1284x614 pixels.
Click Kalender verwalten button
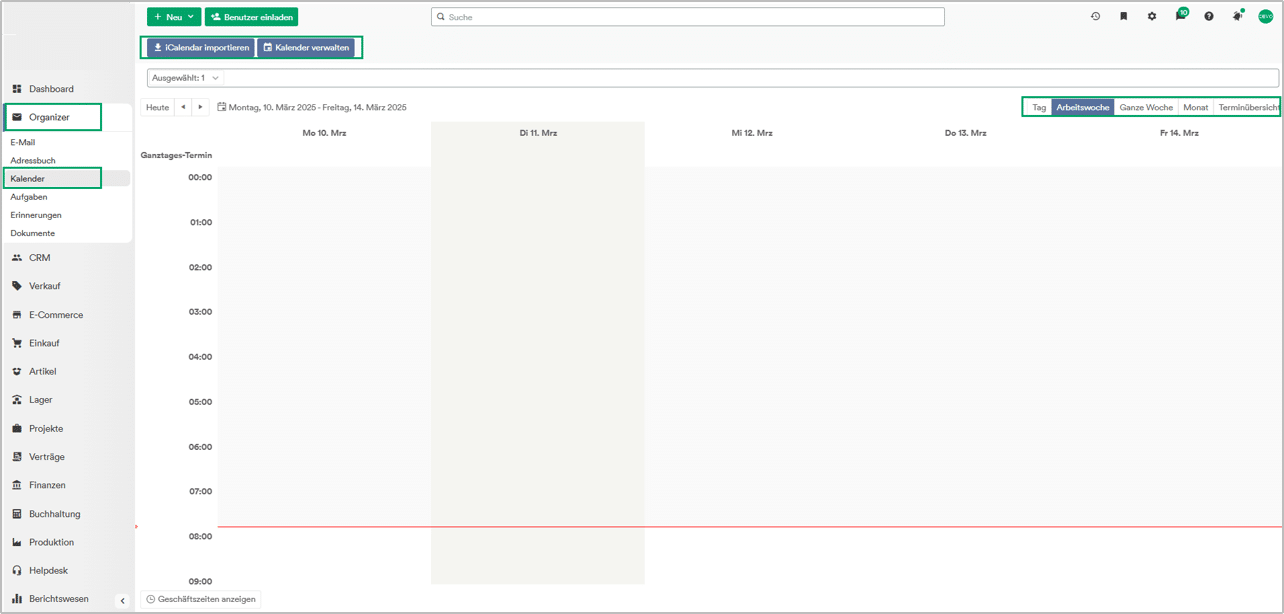pyautogui.click(x=306, y=47)
